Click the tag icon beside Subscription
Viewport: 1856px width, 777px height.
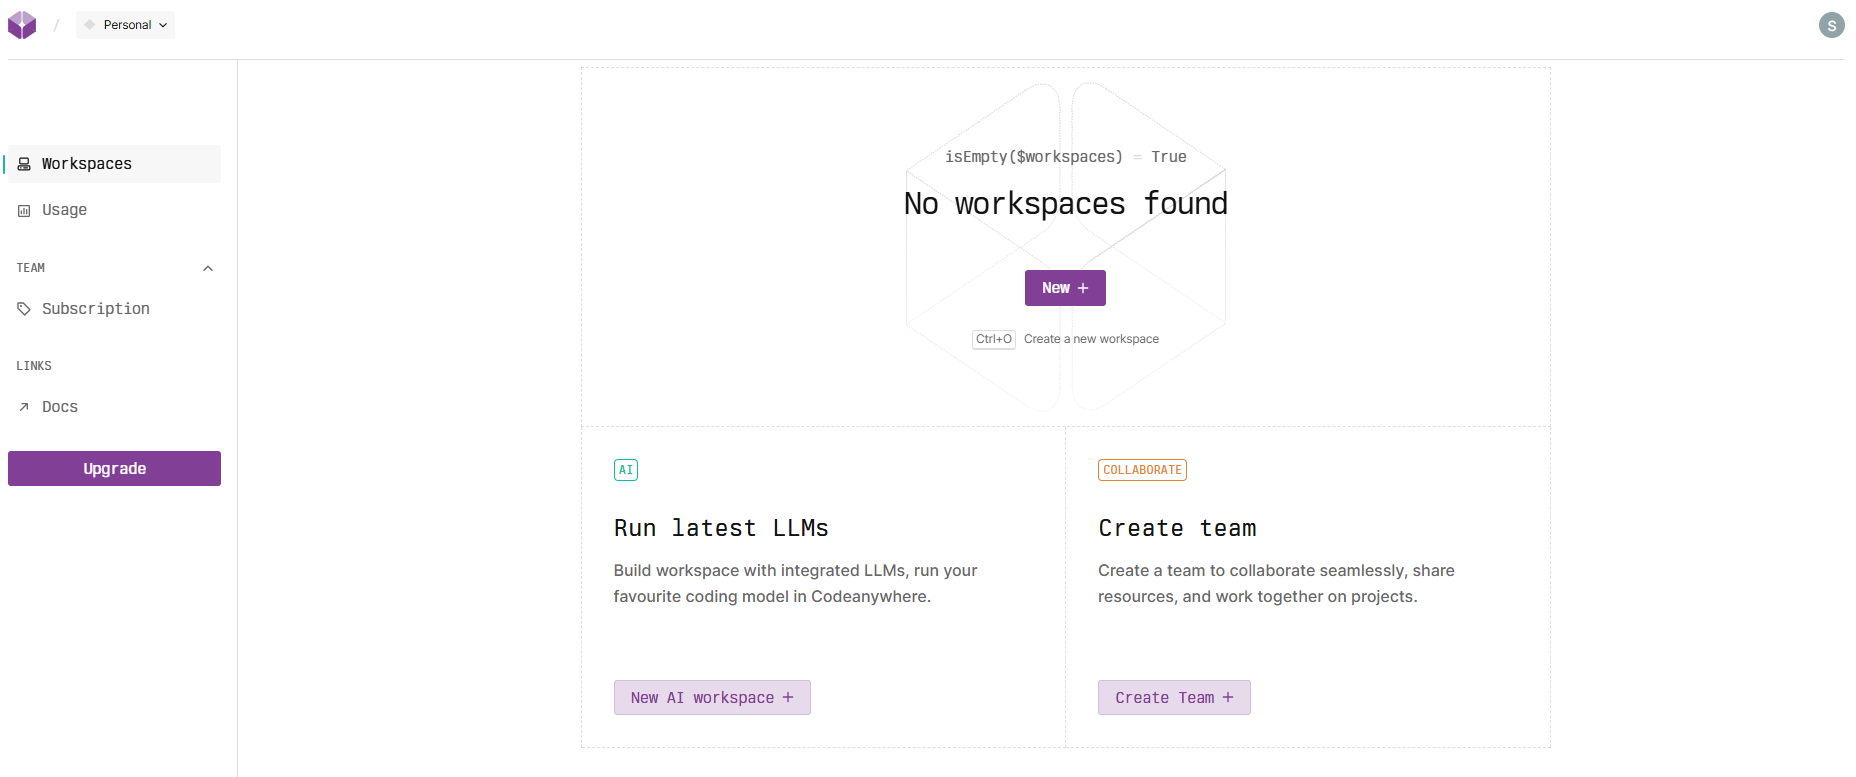[24, 309]
